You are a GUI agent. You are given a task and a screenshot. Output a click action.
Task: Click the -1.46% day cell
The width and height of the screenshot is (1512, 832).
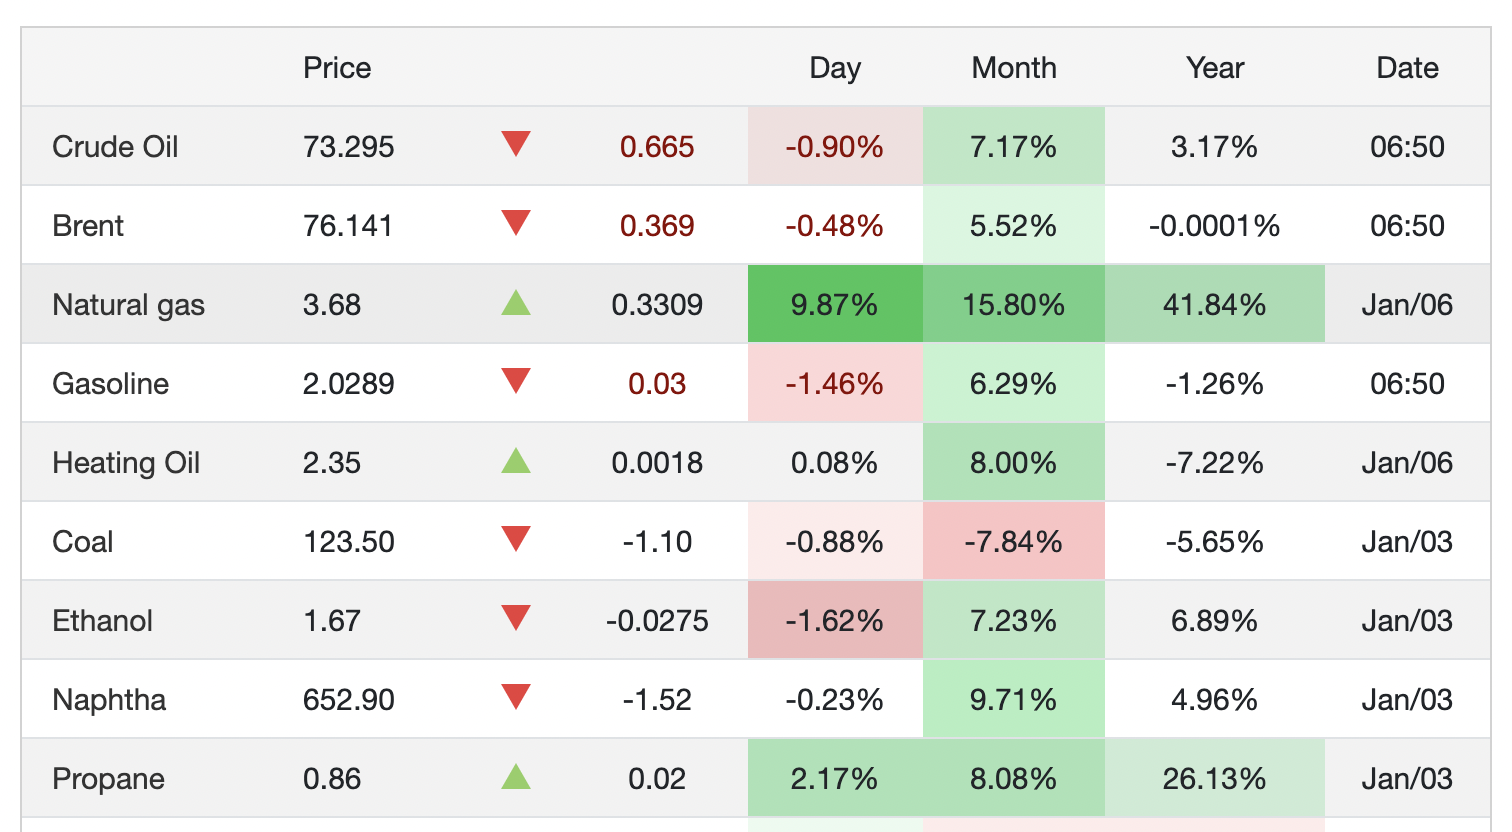point(835,384)
